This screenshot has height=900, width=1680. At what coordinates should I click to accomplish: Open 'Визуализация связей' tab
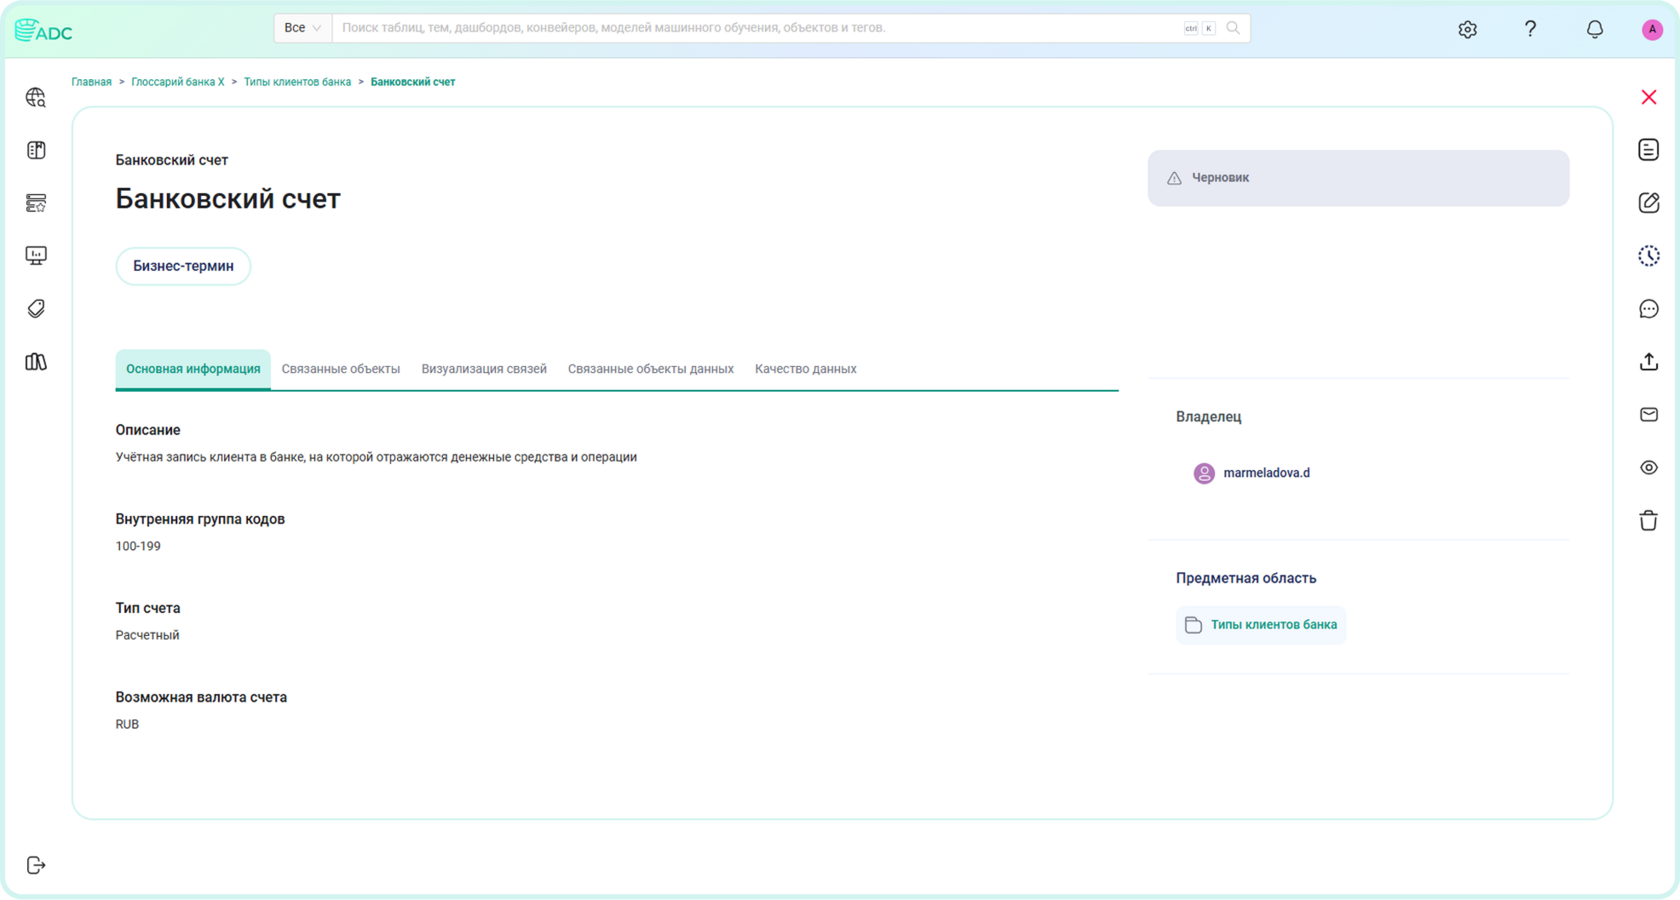click(x=484, y=369)
